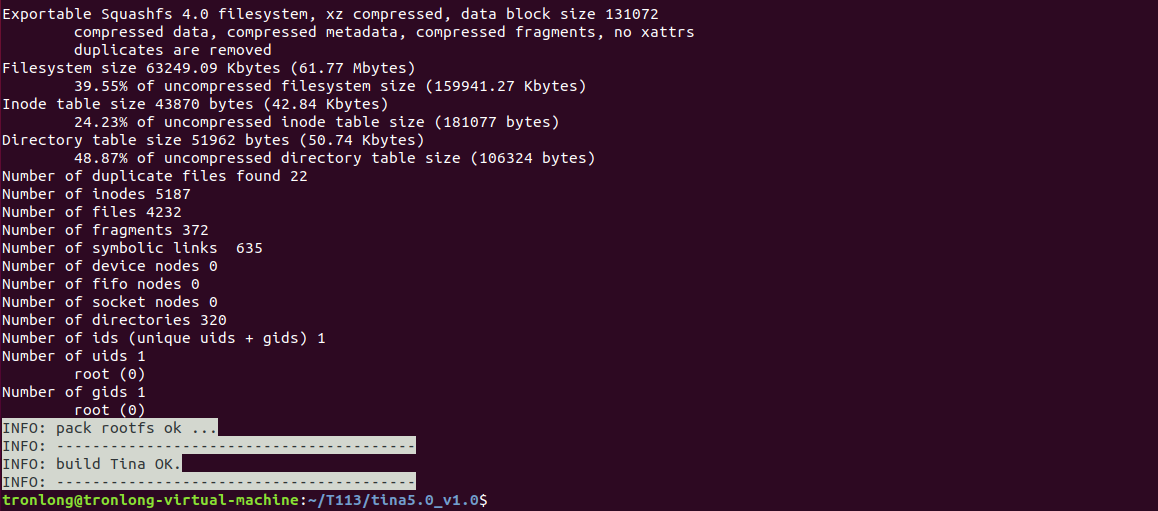Click the 'Number of inodes 5187' line
Viewport: 1158px width, 511px height.
(x=97, y=194)
